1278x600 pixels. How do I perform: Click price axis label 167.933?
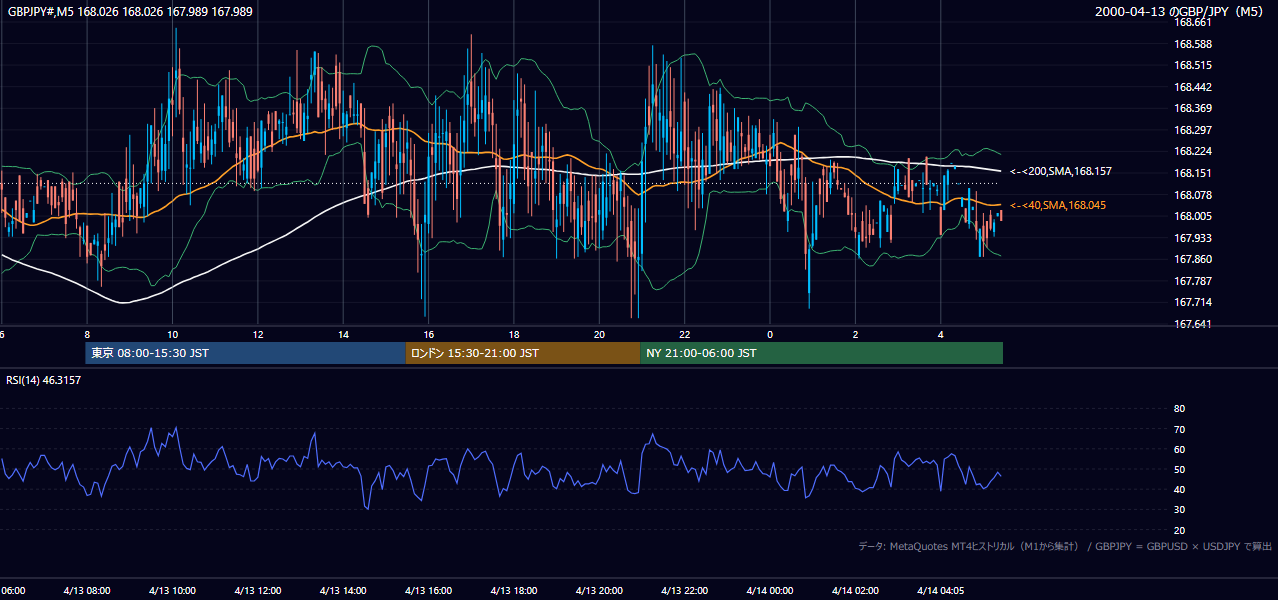[1192, 238]
